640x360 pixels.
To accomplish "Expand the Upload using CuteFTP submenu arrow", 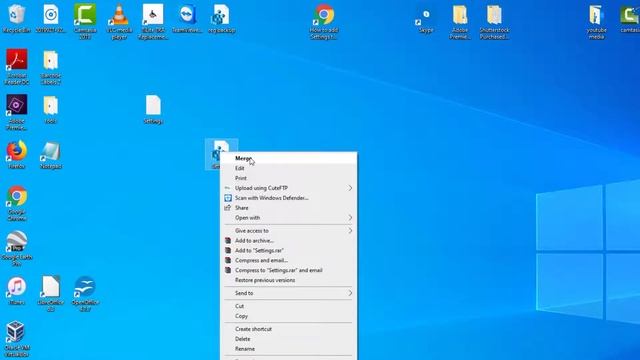I will [x=350, y=188].
